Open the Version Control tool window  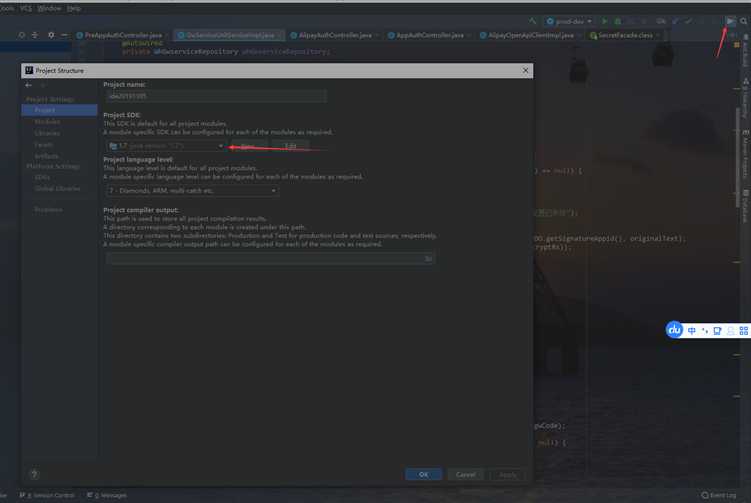click(47, 495)
